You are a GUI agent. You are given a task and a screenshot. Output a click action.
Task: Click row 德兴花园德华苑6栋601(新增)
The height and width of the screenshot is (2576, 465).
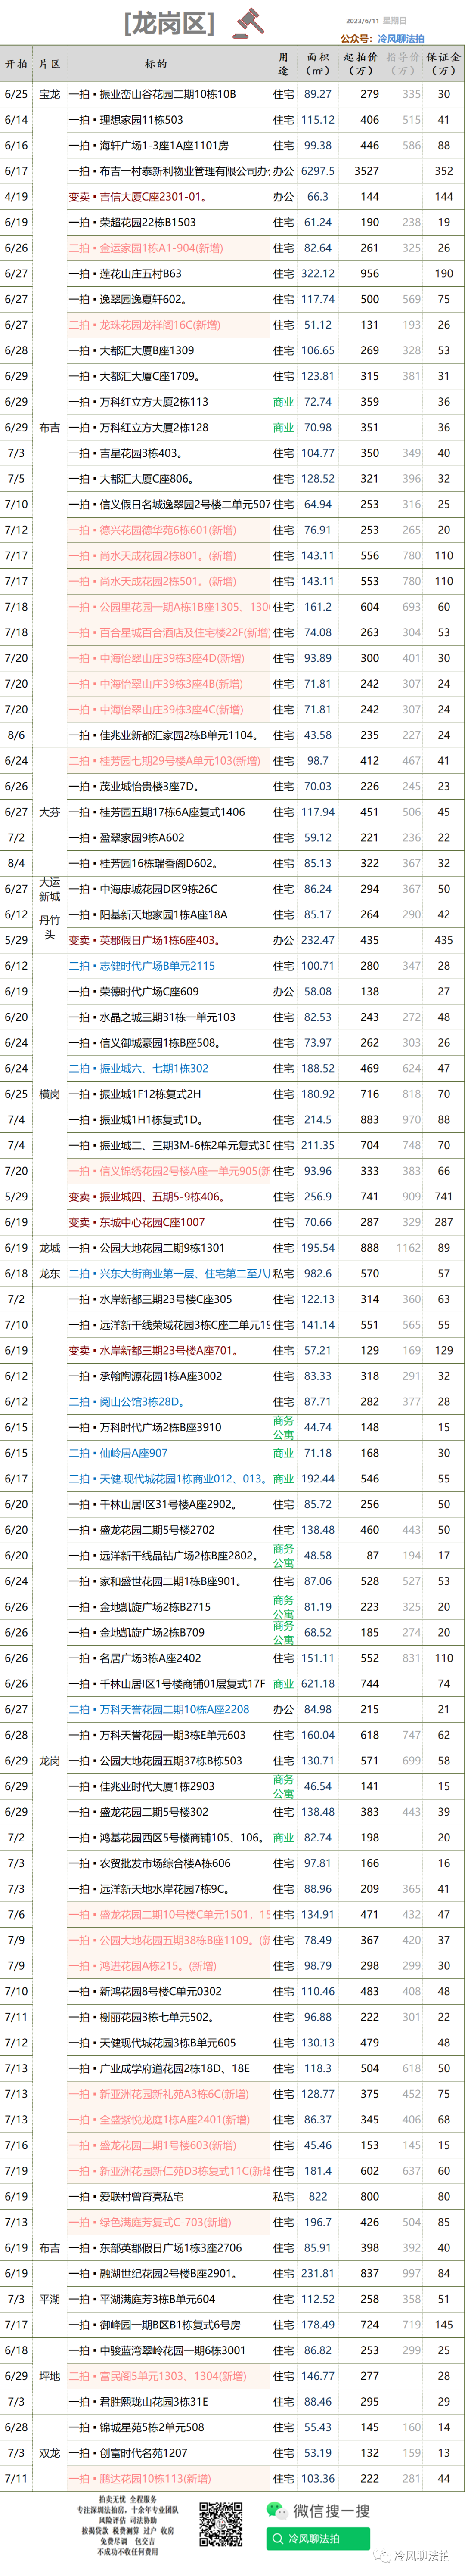pos(232,530)
